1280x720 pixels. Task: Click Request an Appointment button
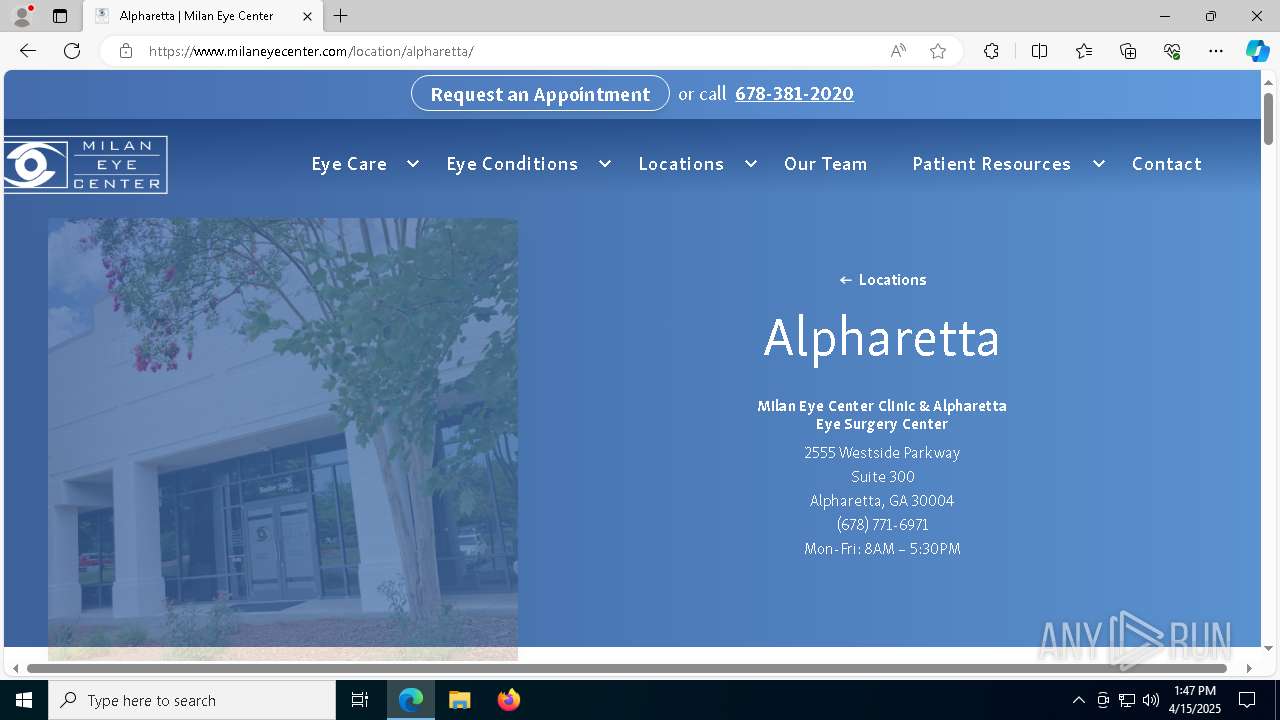coord(540,93)
